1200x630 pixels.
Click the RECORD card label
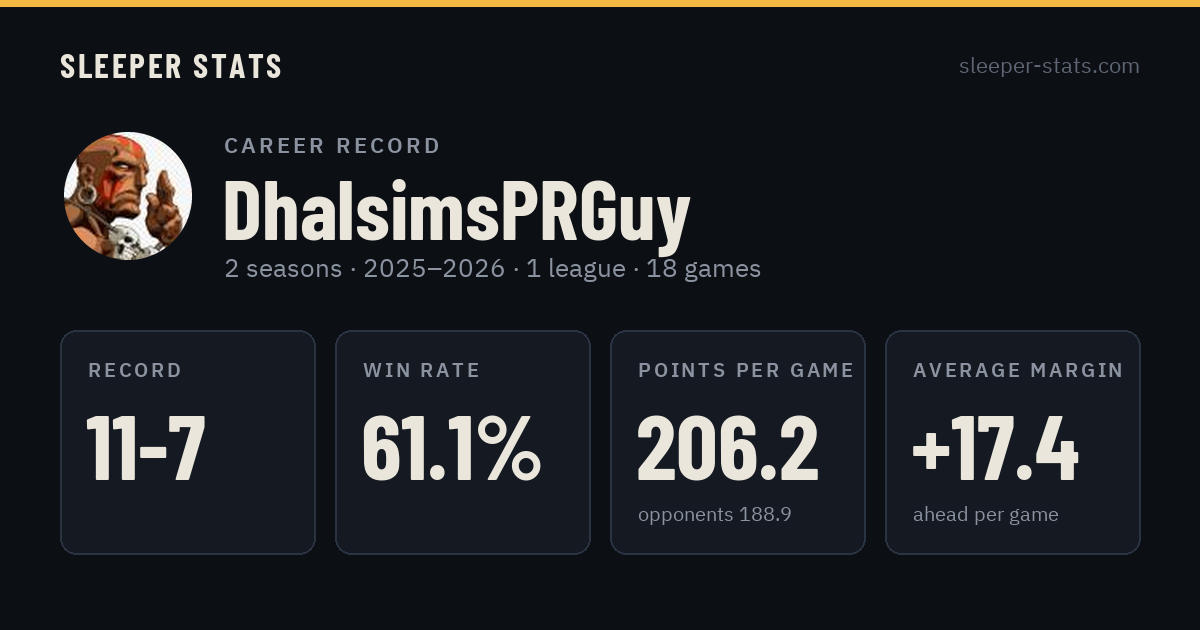click(135, 371)
